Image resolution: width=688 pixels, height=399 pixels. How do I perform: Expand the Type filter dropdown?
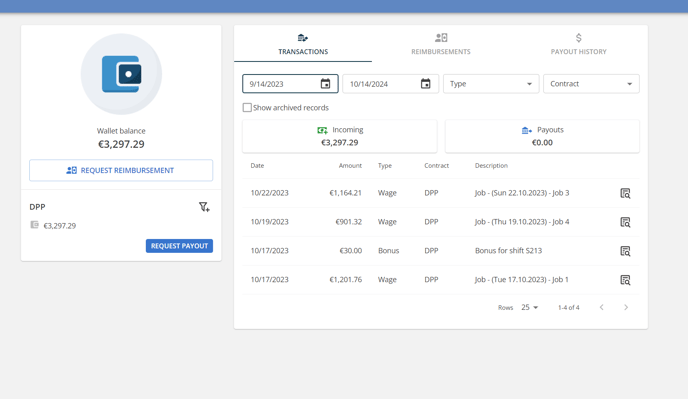point(491,84)
